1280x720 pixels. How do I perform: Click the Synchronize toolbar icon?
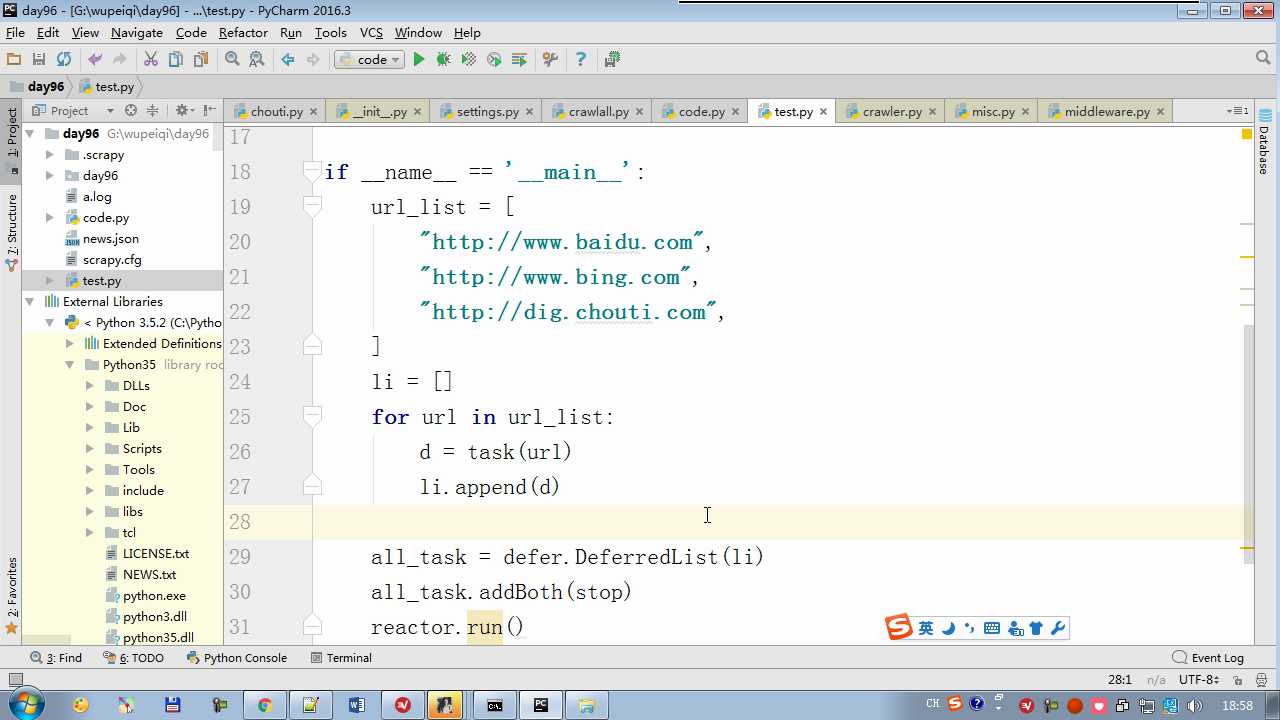point(64,60)
